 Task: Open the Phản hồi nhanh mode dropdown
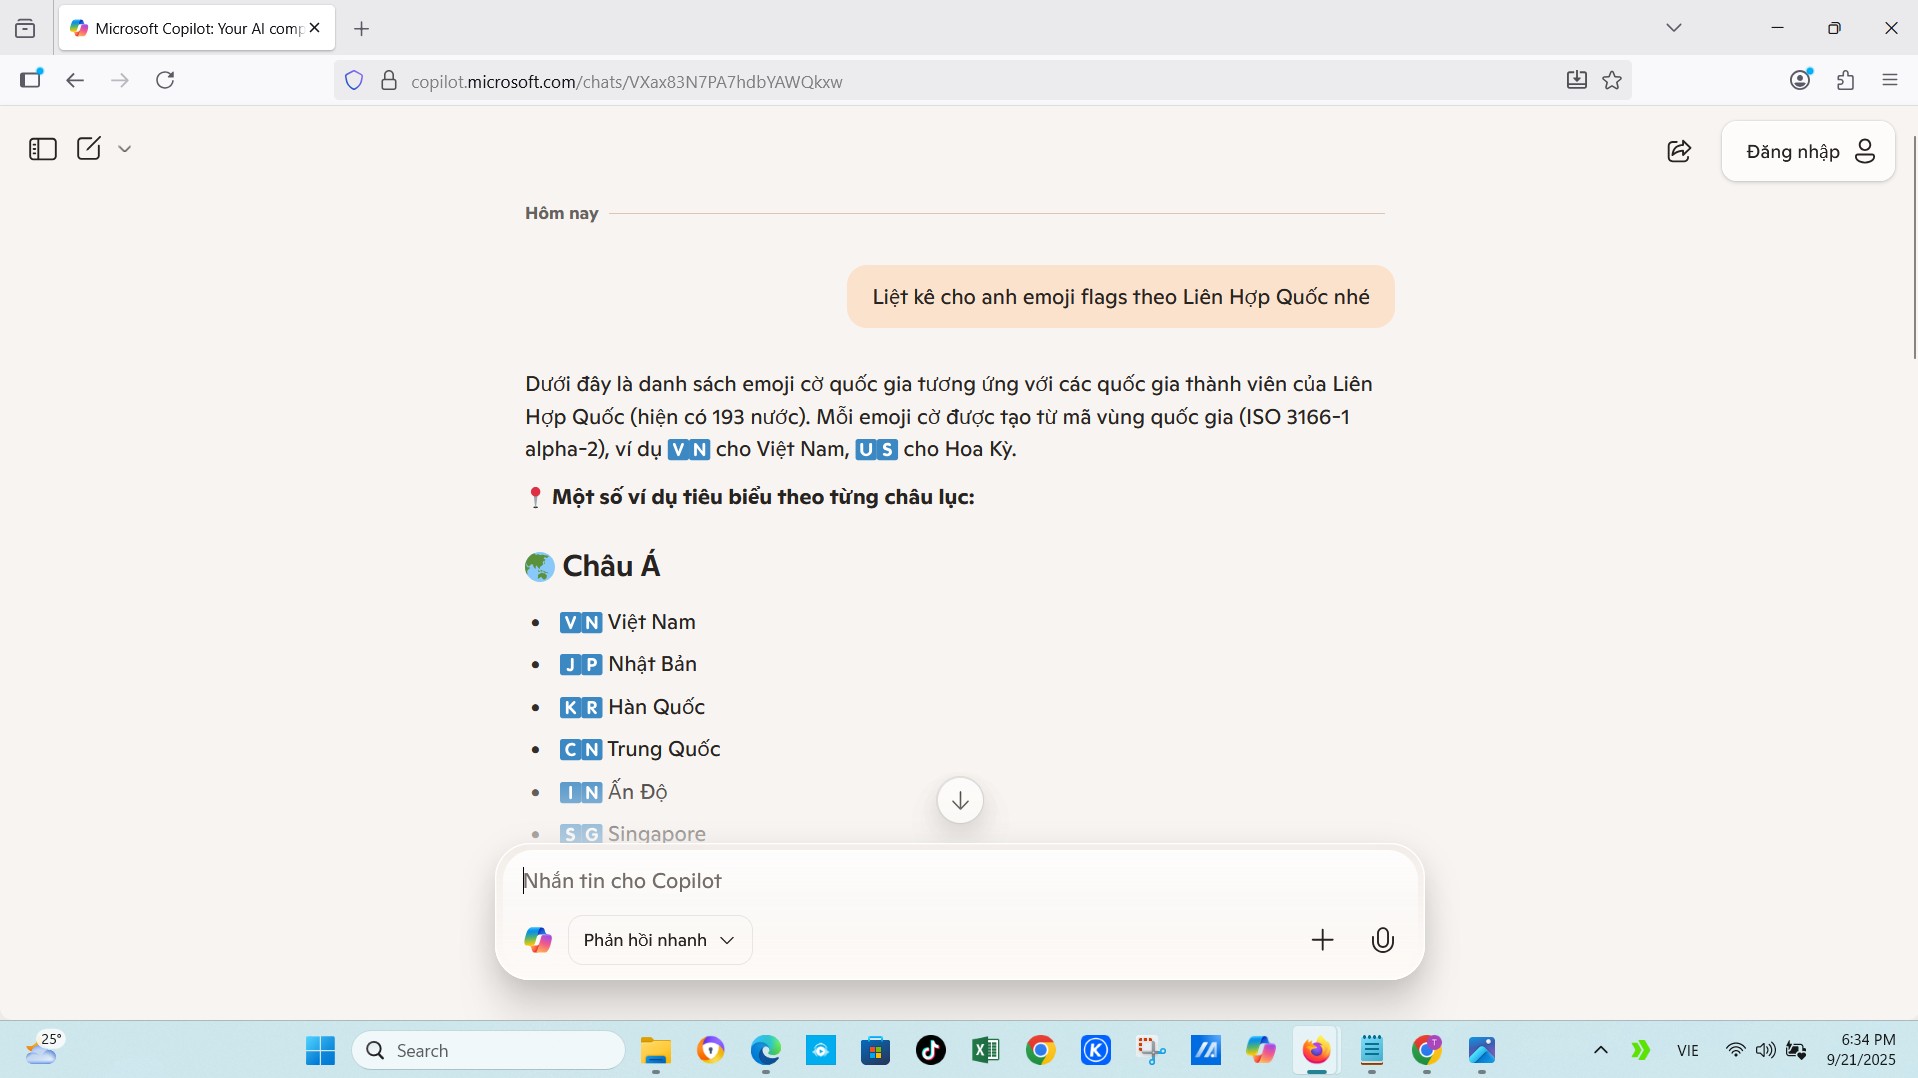click(x=660, y=940)
